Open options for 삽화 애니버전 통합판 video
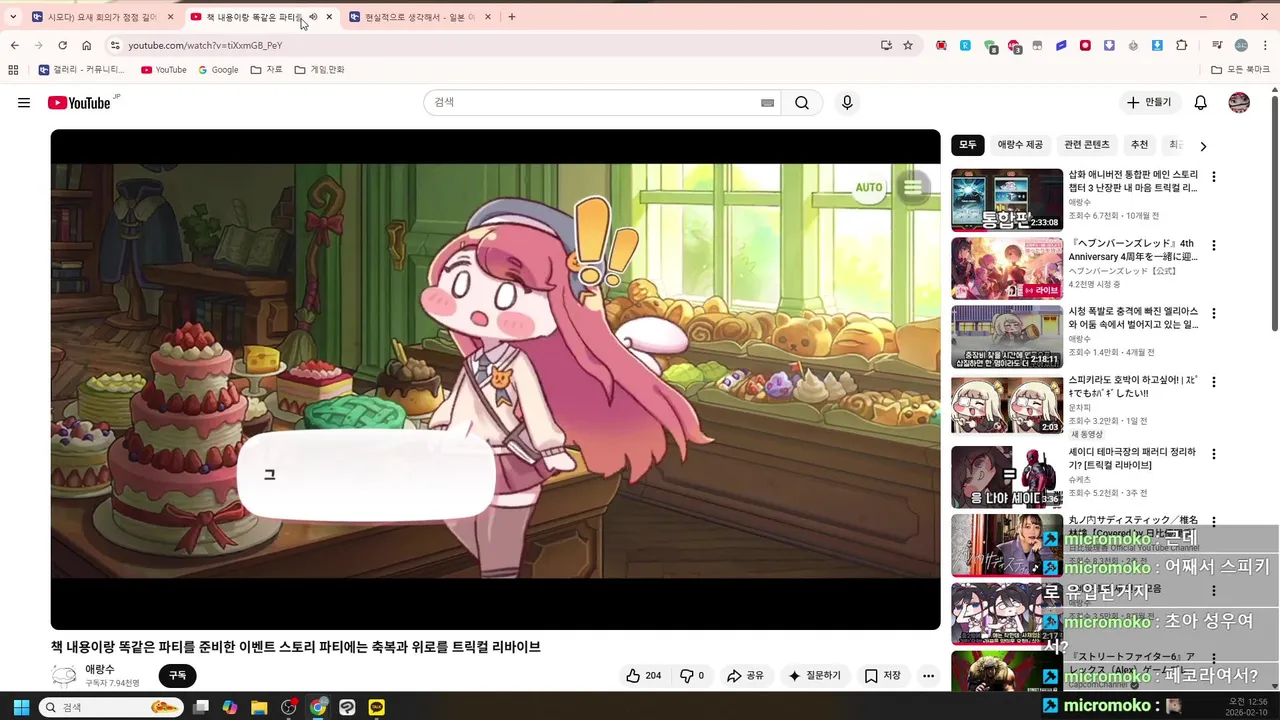Image resolution: width=1280 pixels, height=720 pixels. coord(1214,177)
